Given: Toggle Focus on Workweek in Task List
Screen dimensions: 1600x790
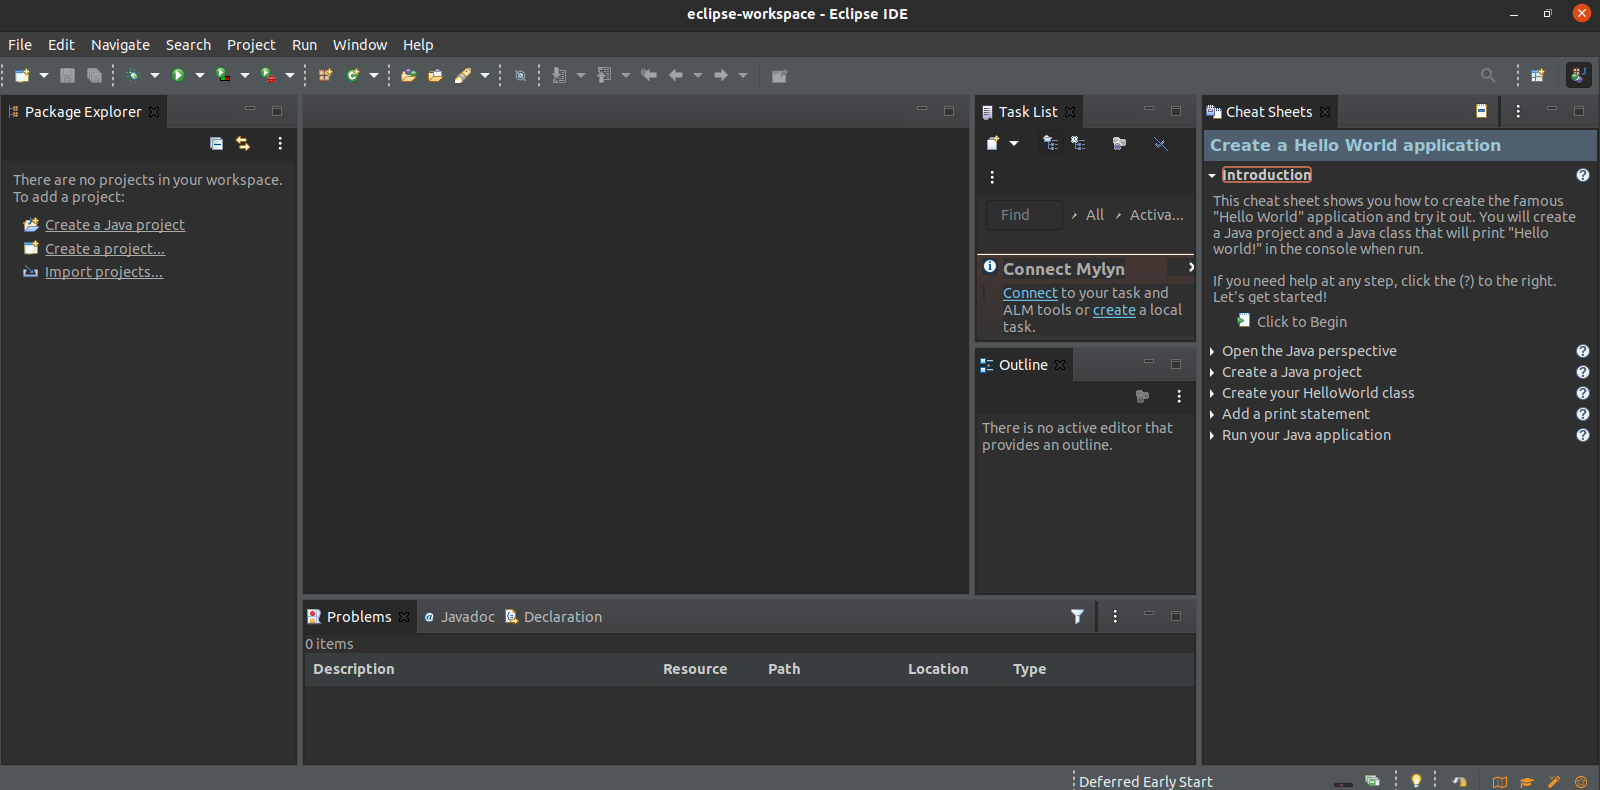Looking at the screenshot, I should [1119, 143].
